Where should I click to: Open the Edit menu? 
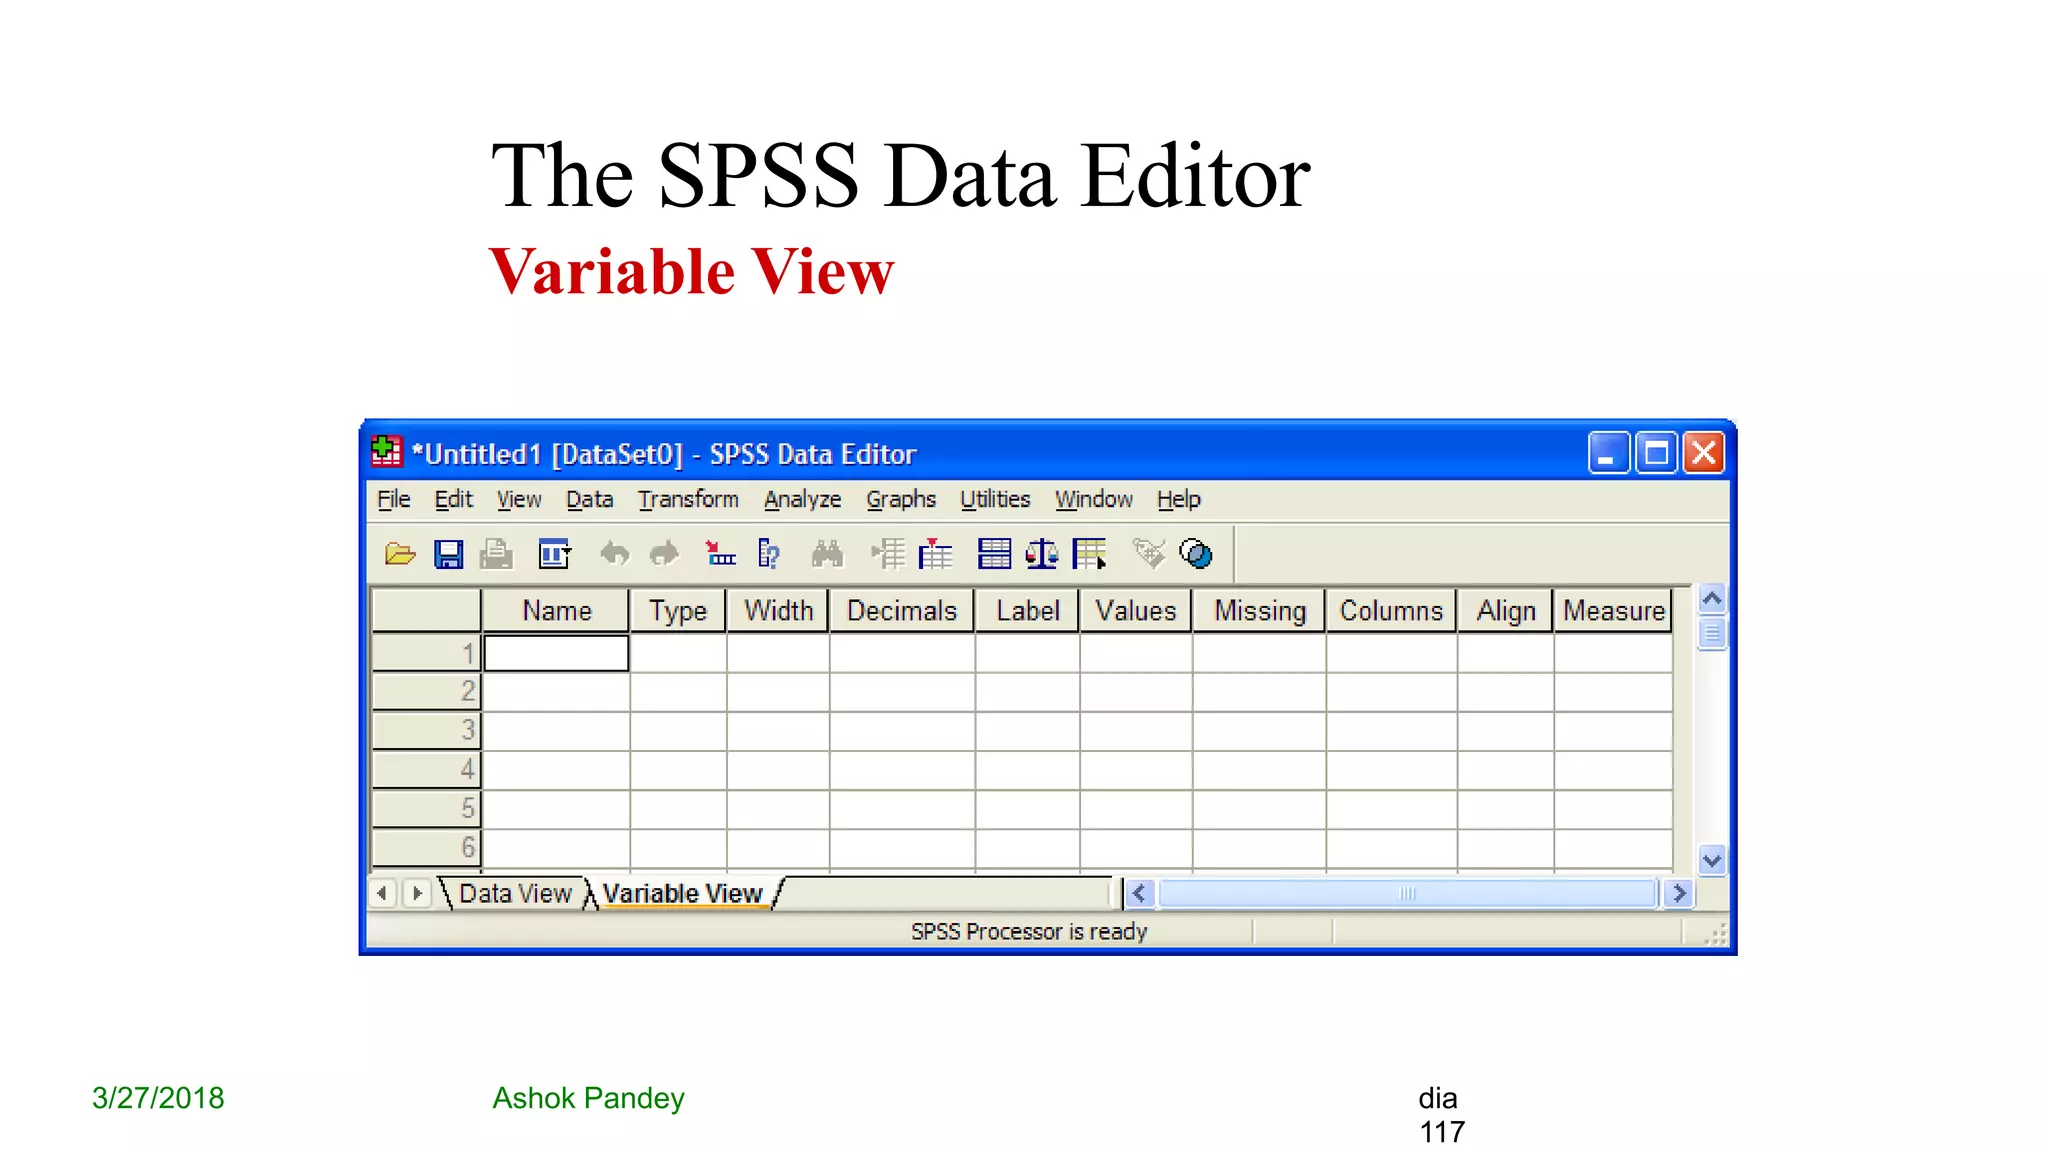[453, 500]
